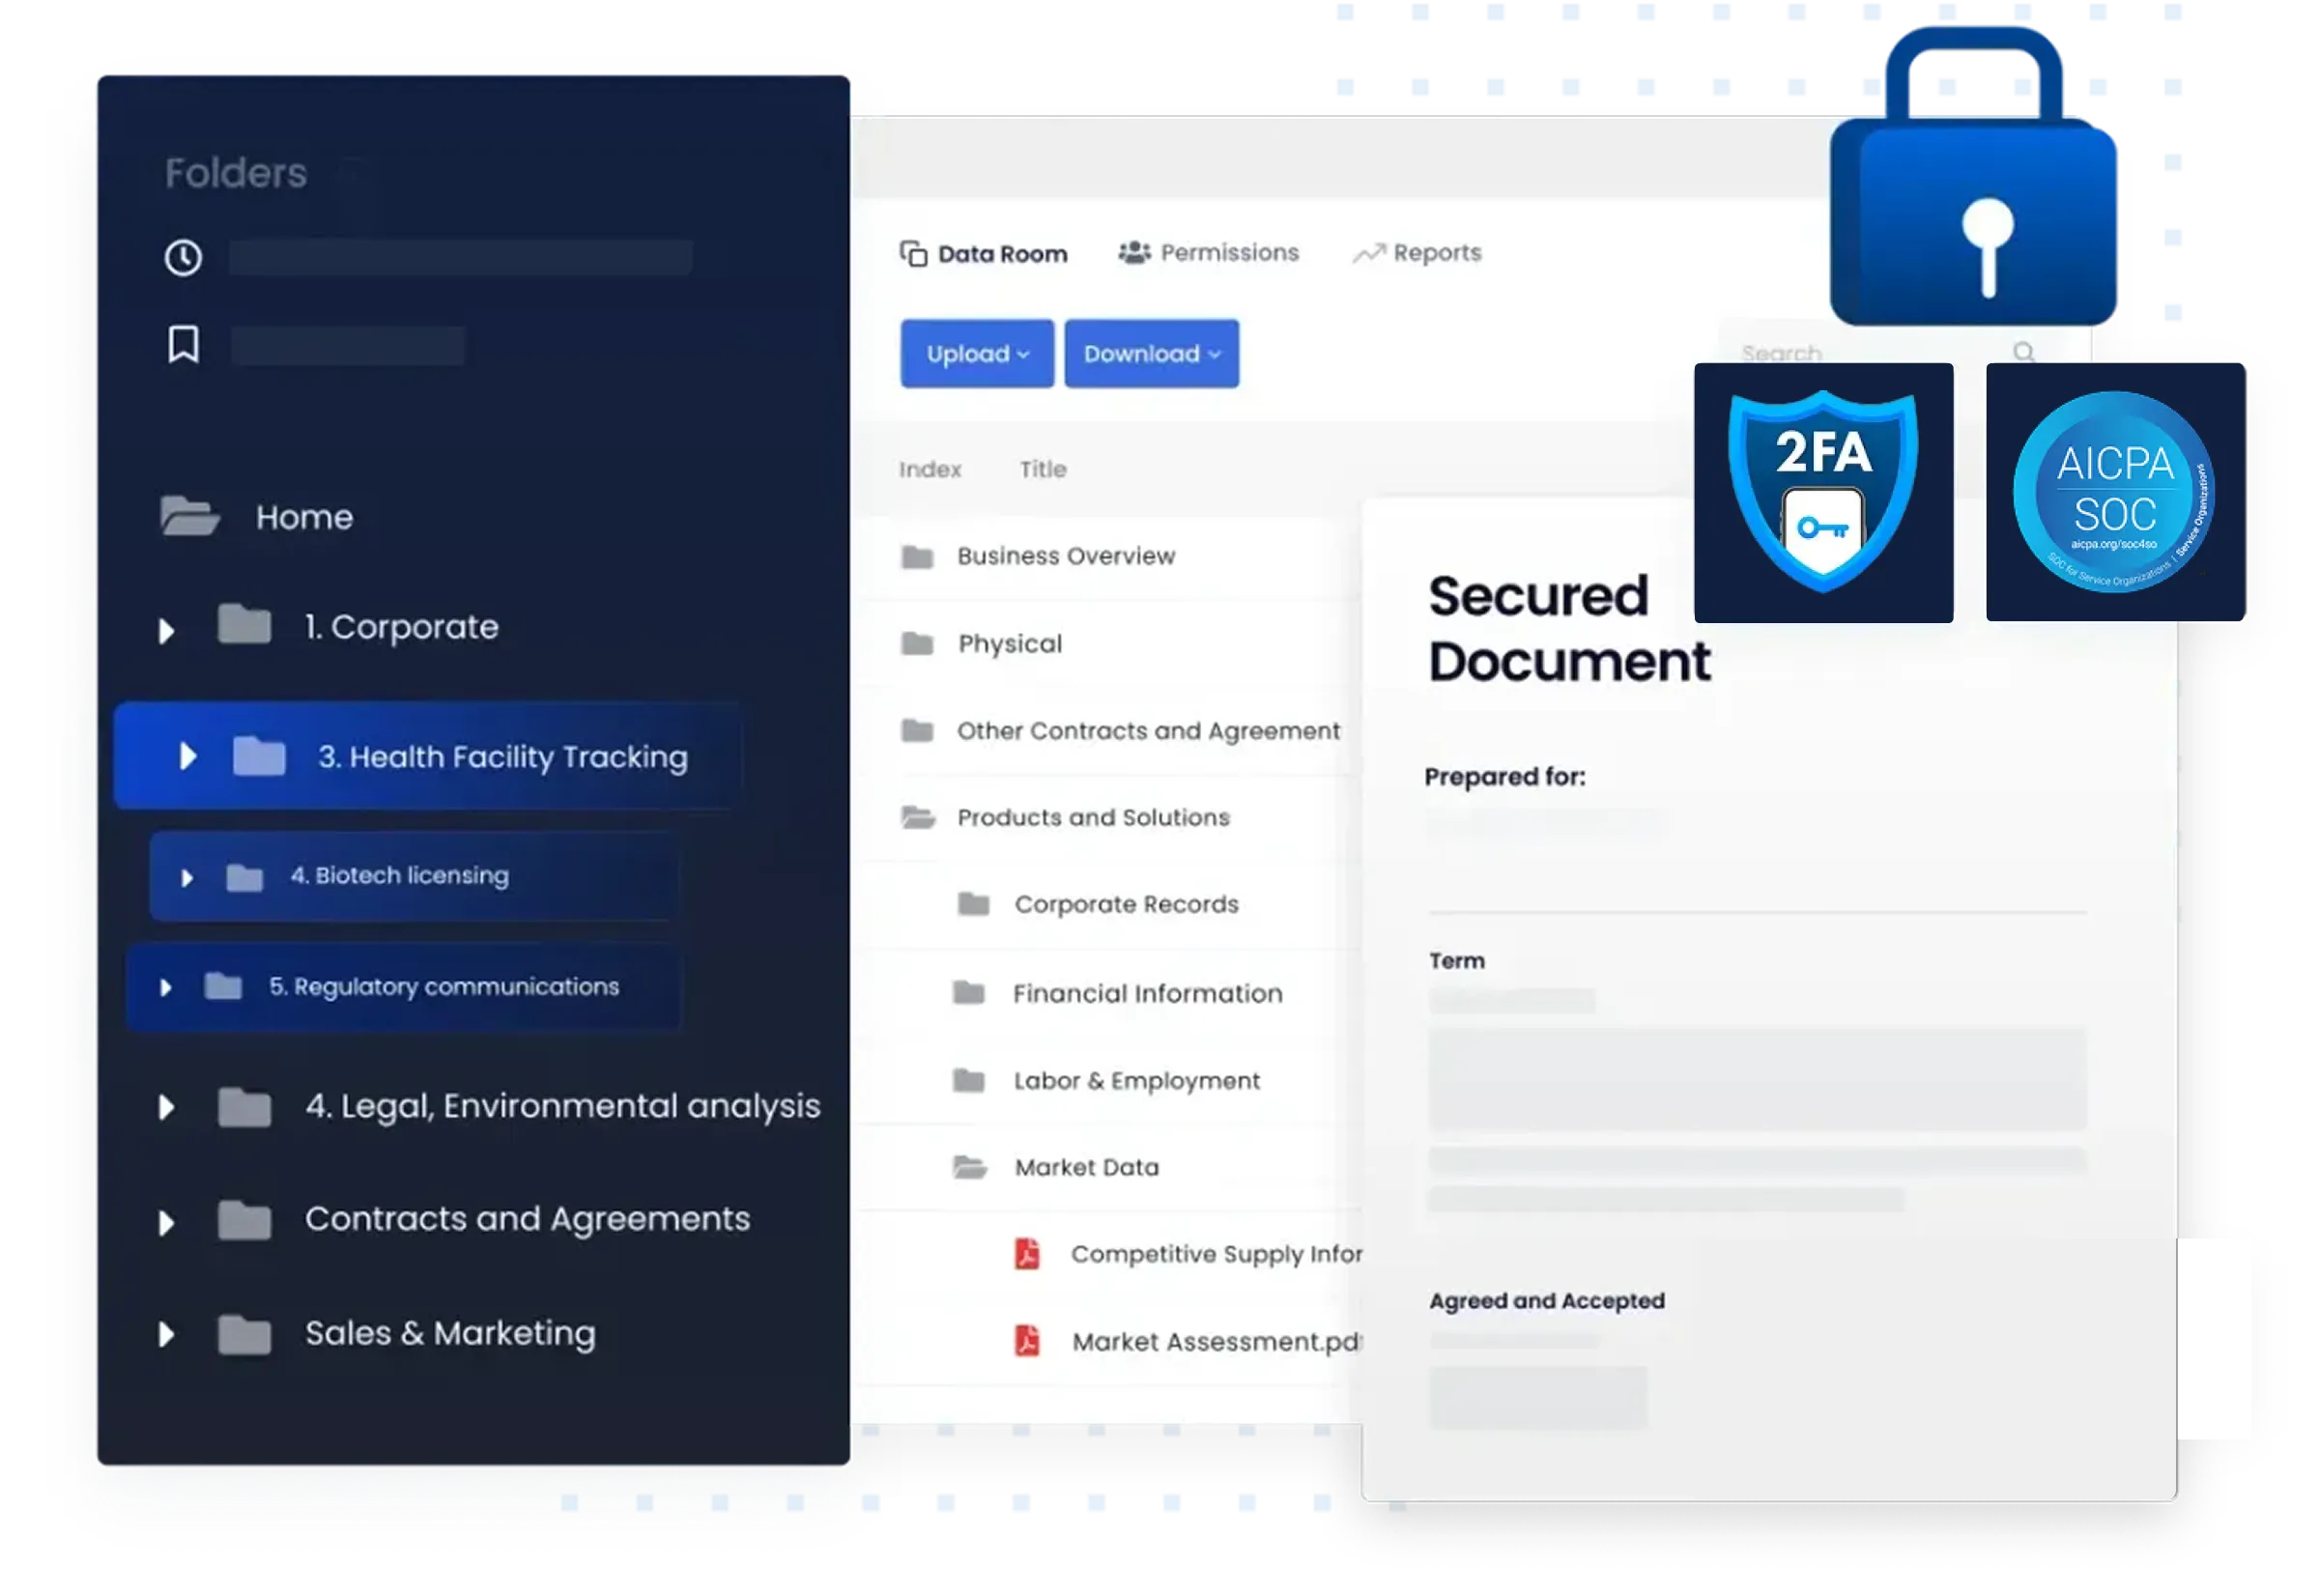Click the Market Assessment.pdf file icon
The image size is (2319, 1596).
click(x=1027, y=1340)
